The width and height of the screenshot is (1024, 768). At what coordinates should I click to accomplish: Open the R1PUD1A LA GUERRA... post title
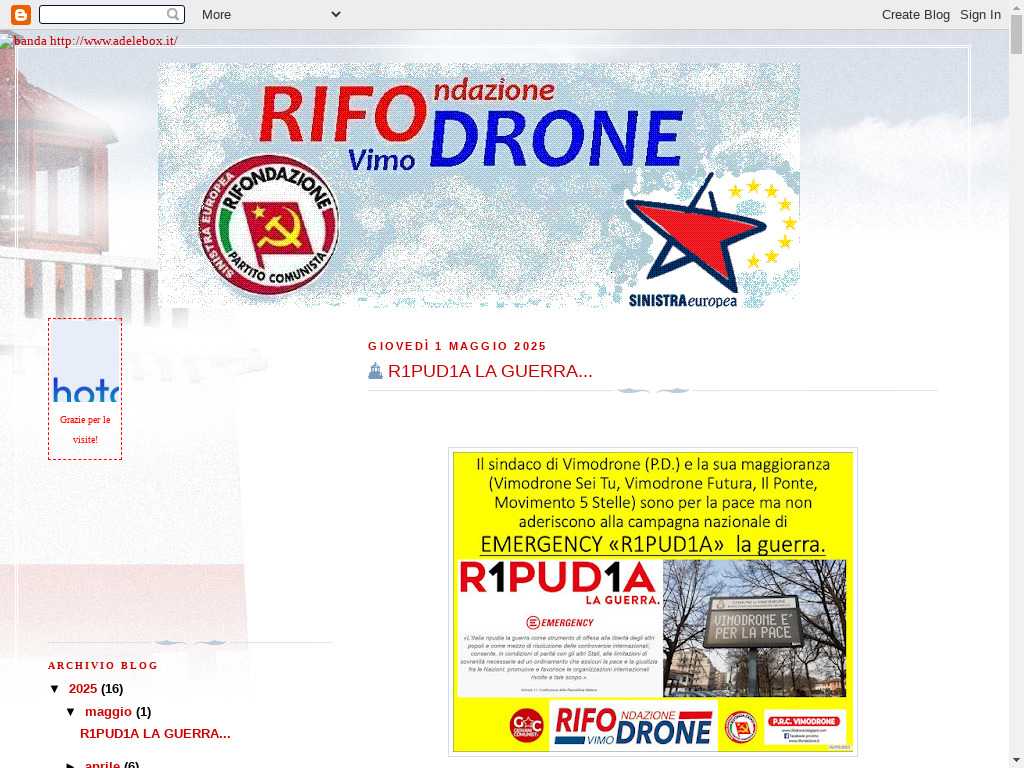tap(490, 371)
